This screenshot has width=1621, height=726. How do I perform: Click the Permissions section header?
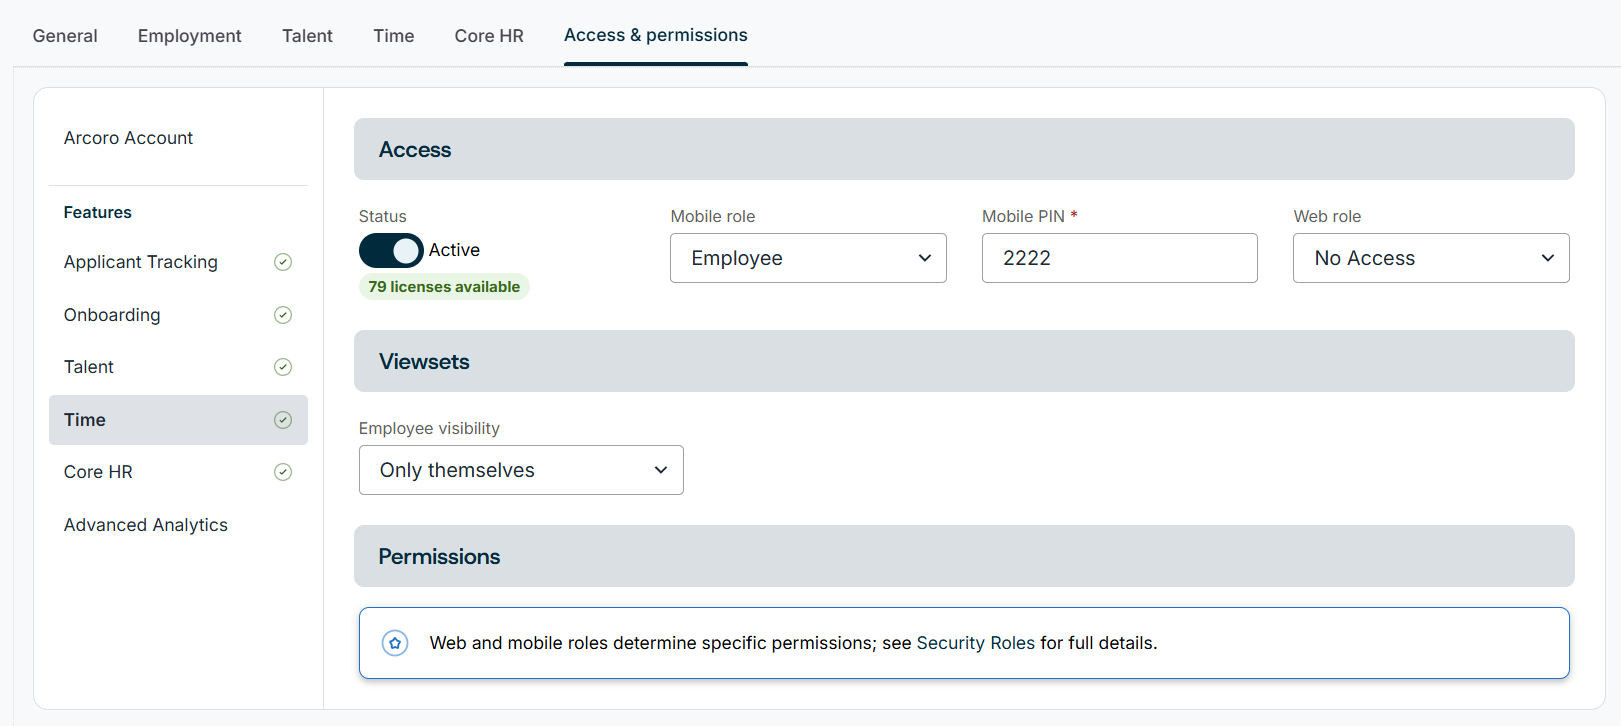[x=964, y=556]
